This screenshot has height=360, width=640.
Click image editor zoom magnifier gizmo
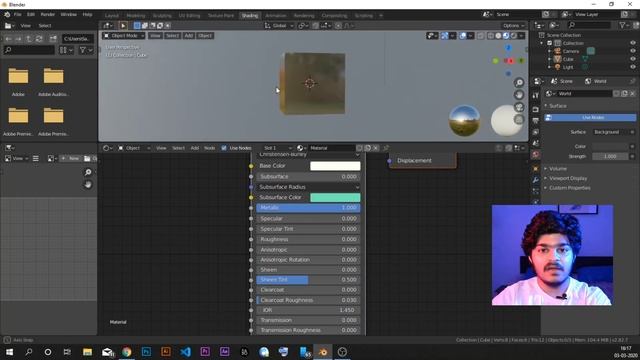pyautogui.click(x=88, y=172)
